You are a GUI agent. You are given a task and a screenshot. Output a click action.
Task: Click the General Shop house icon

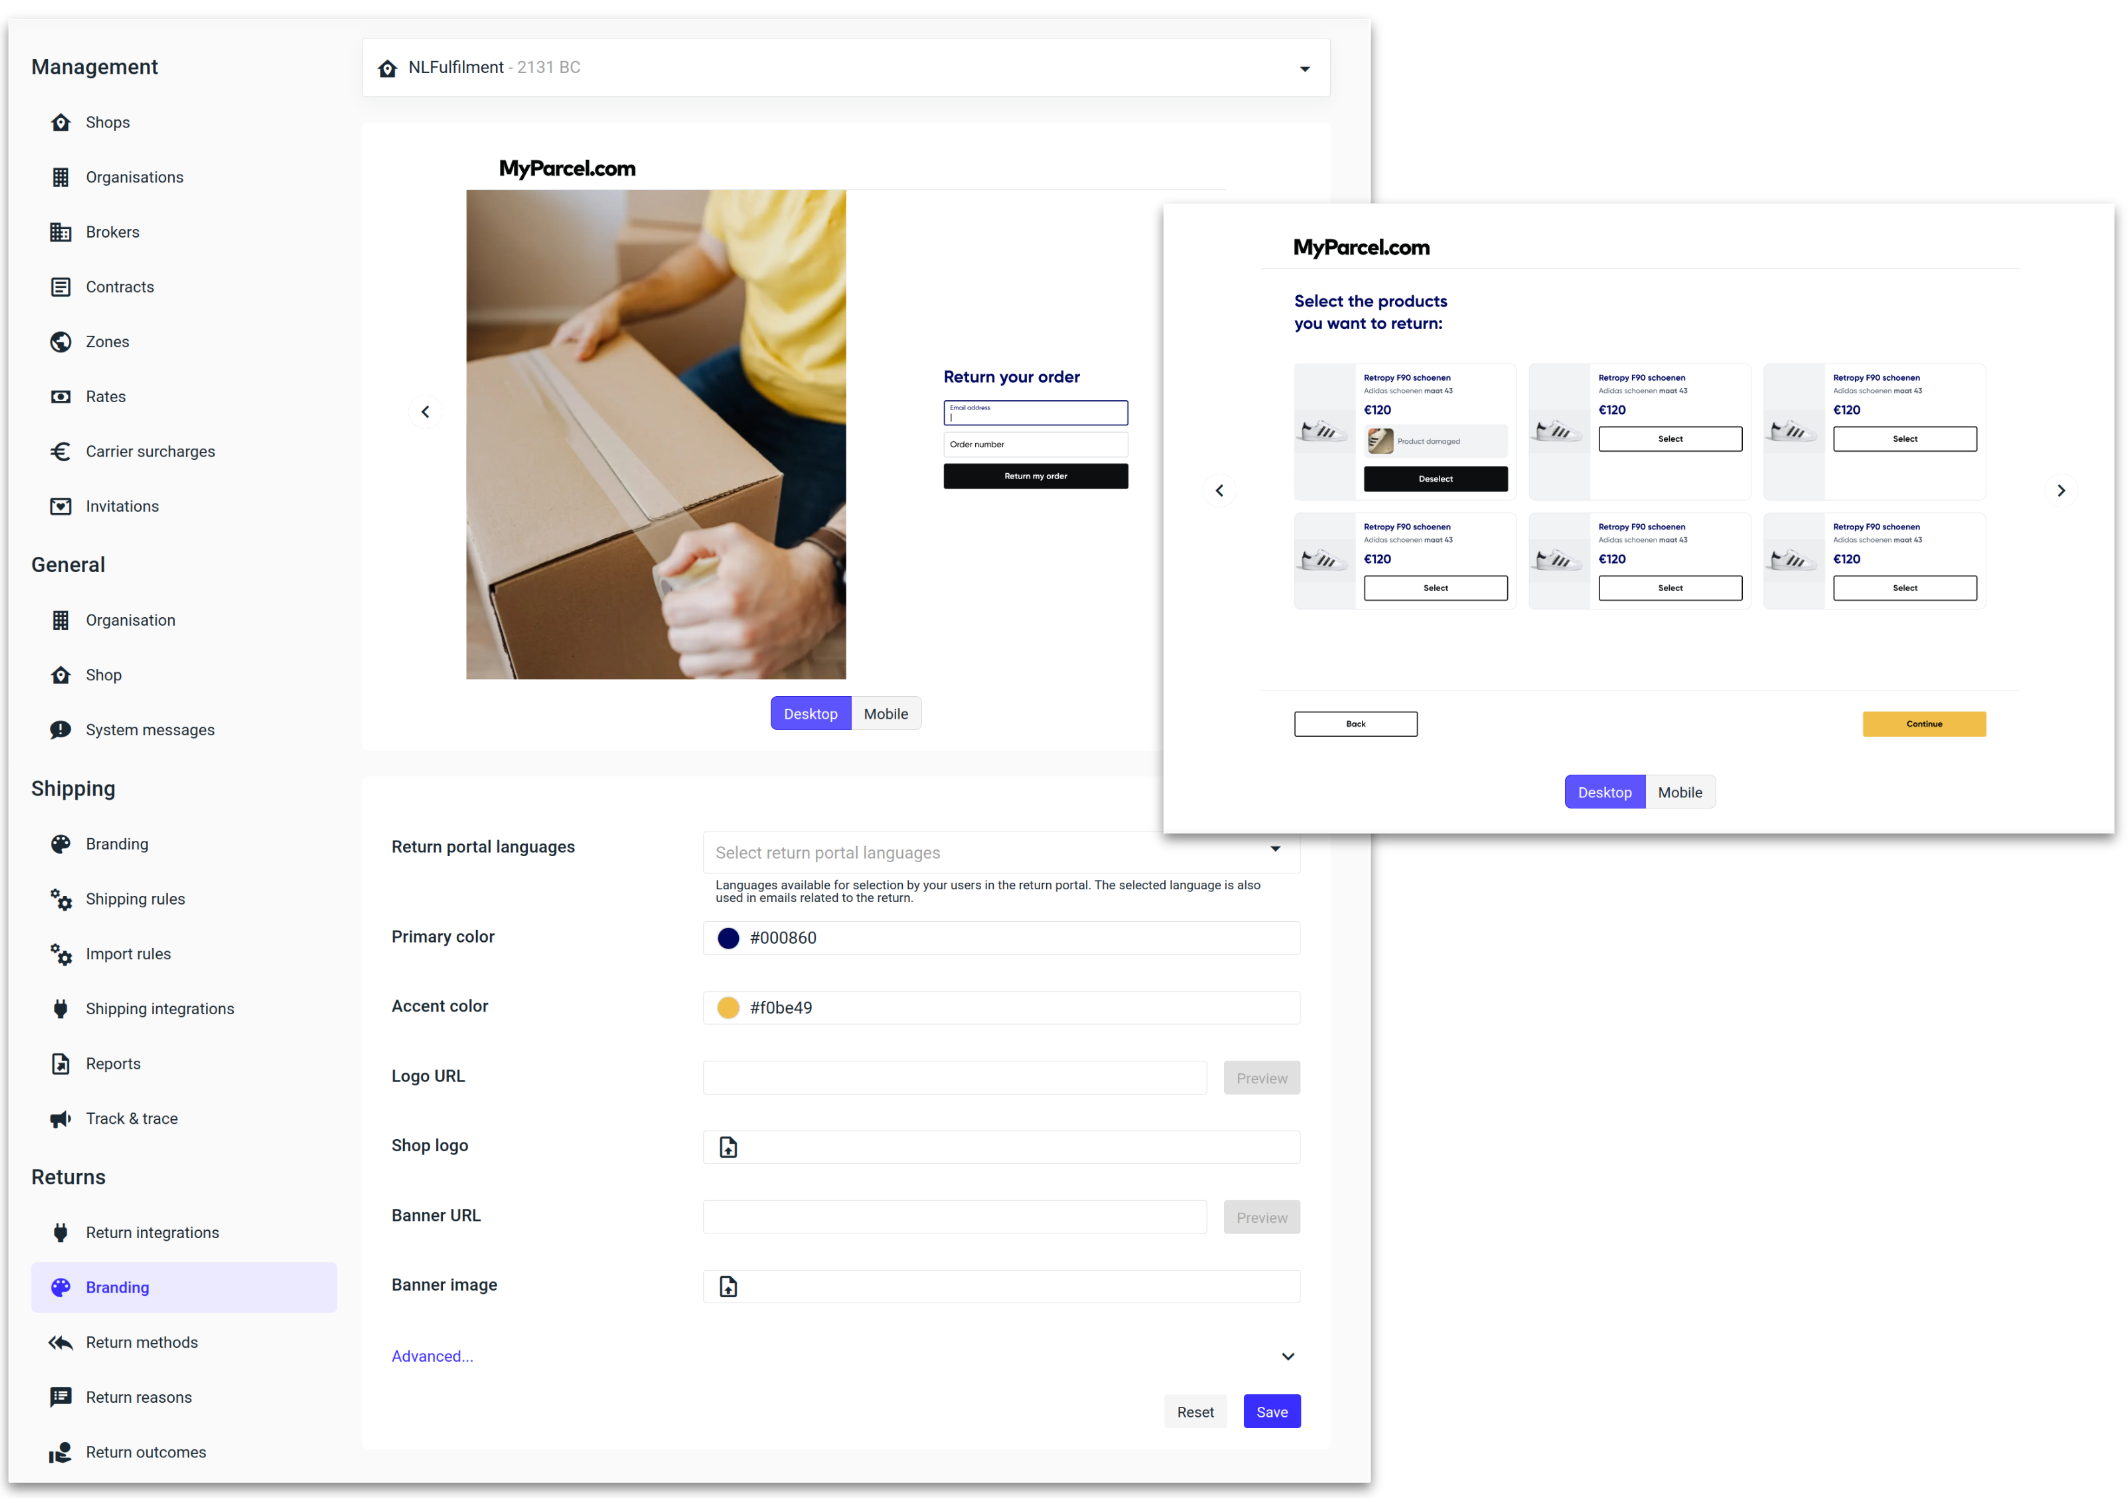(61, 675)
